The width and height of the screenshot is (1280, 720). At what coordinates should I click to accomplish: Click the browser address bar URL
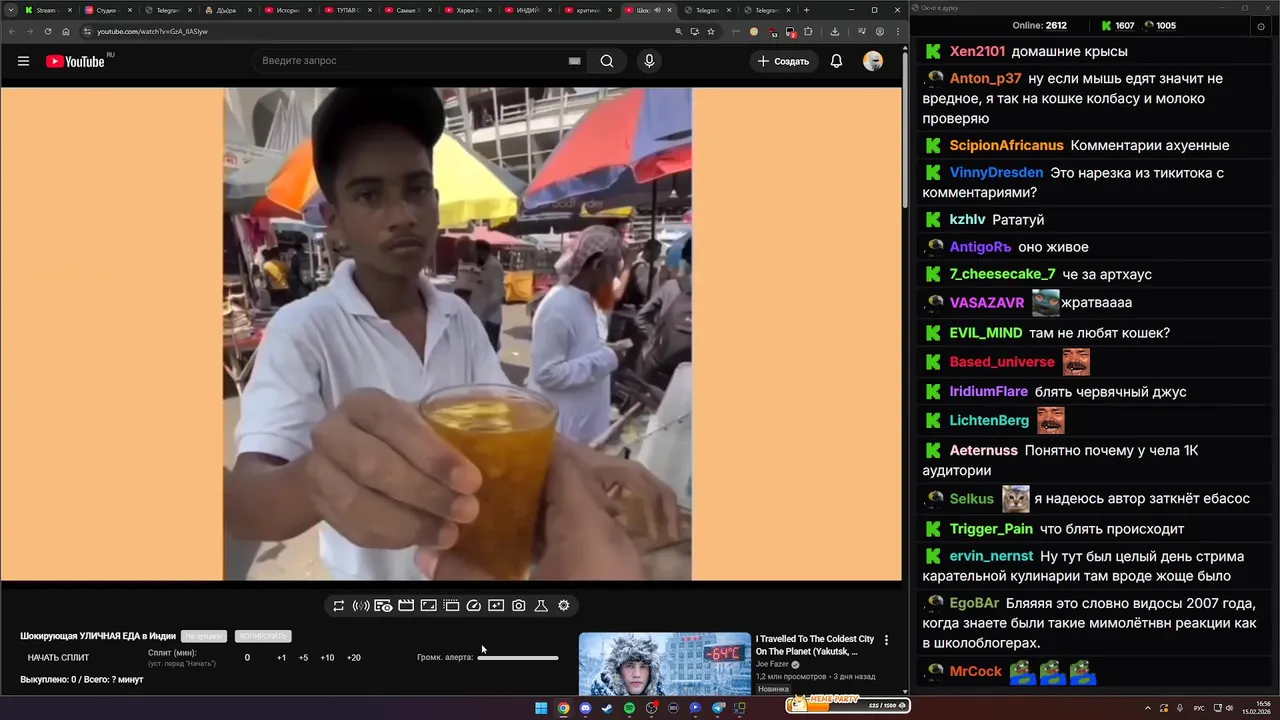coord(152,31)
